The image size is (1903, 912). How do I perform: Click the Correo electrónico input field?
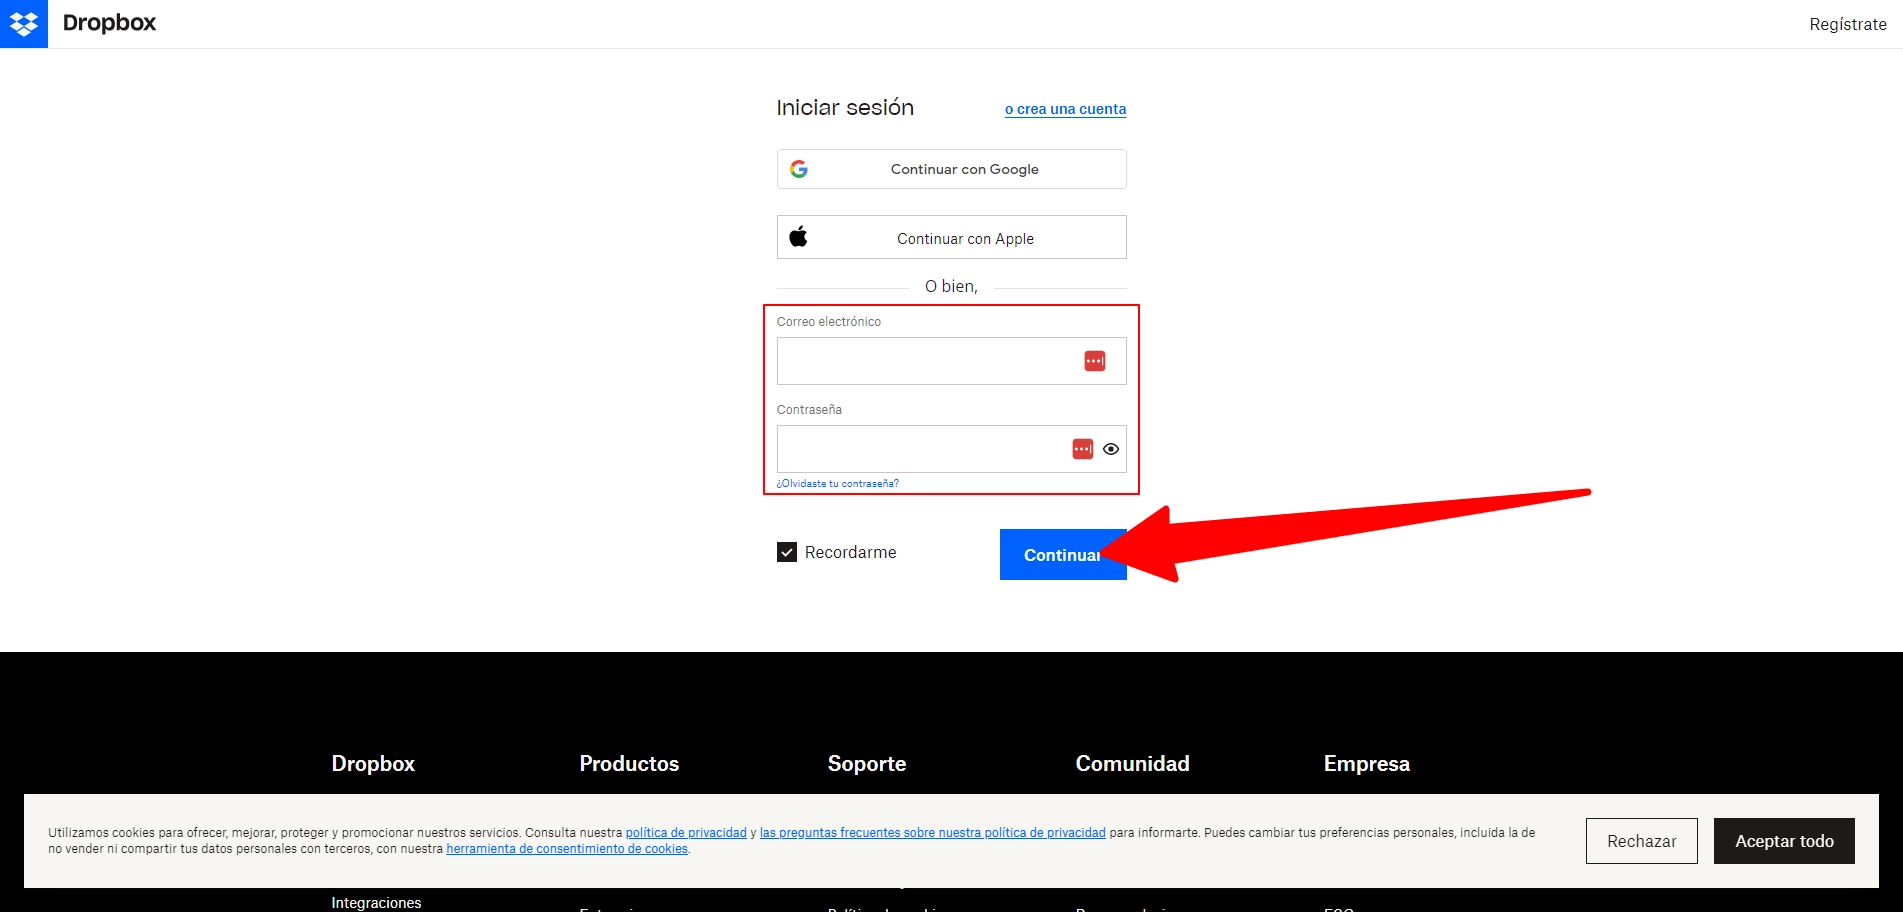click(x=930, y=360)
